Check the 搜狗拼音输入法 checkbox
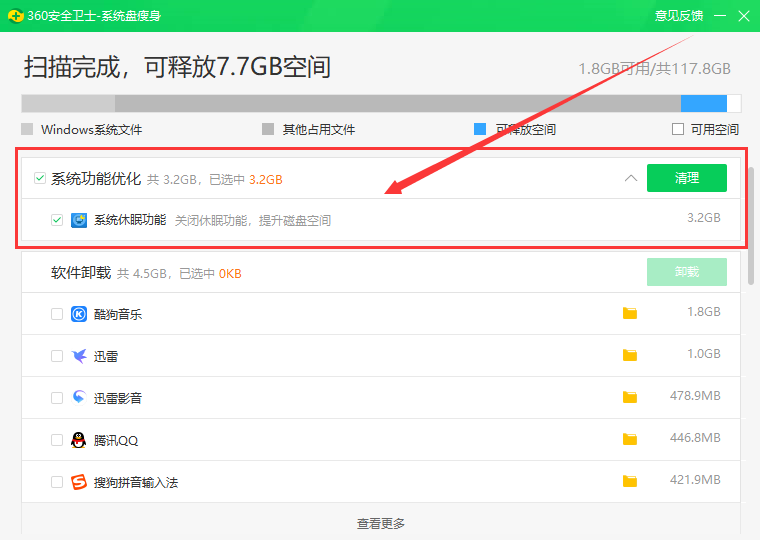Screen dimensions: 760x540 pos(57,482)
